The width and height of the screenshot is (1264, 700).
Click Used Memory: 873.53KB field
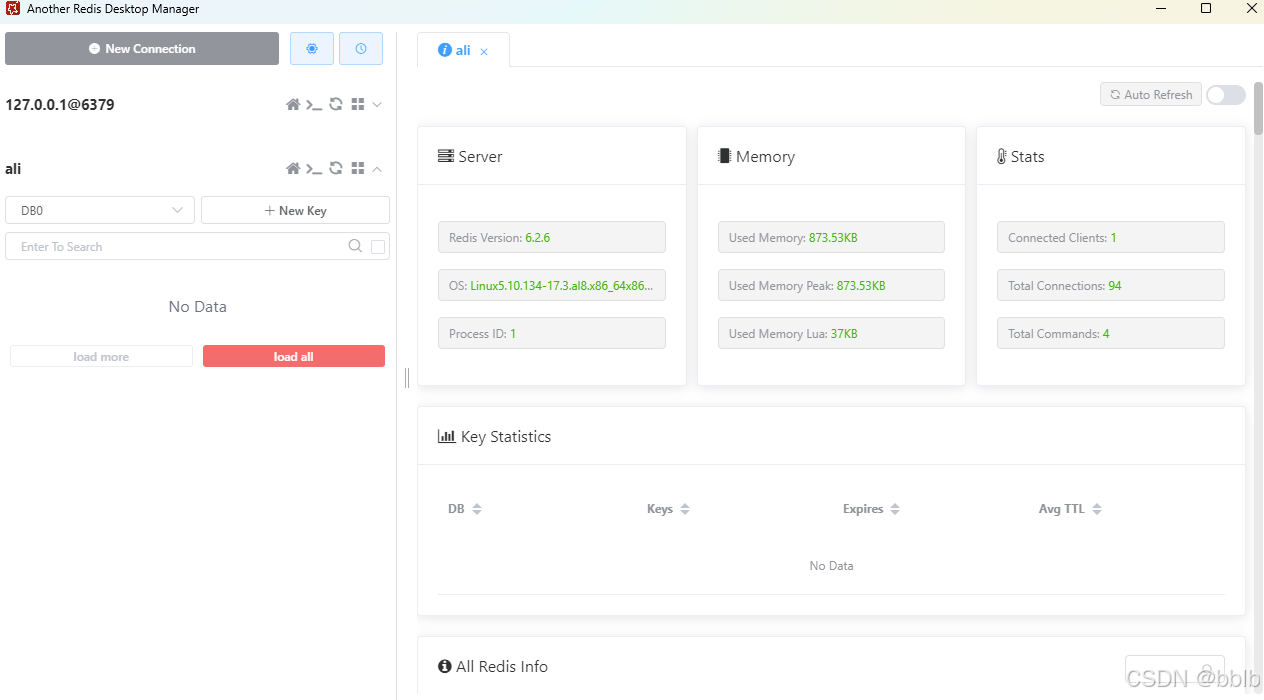point(831,237)
